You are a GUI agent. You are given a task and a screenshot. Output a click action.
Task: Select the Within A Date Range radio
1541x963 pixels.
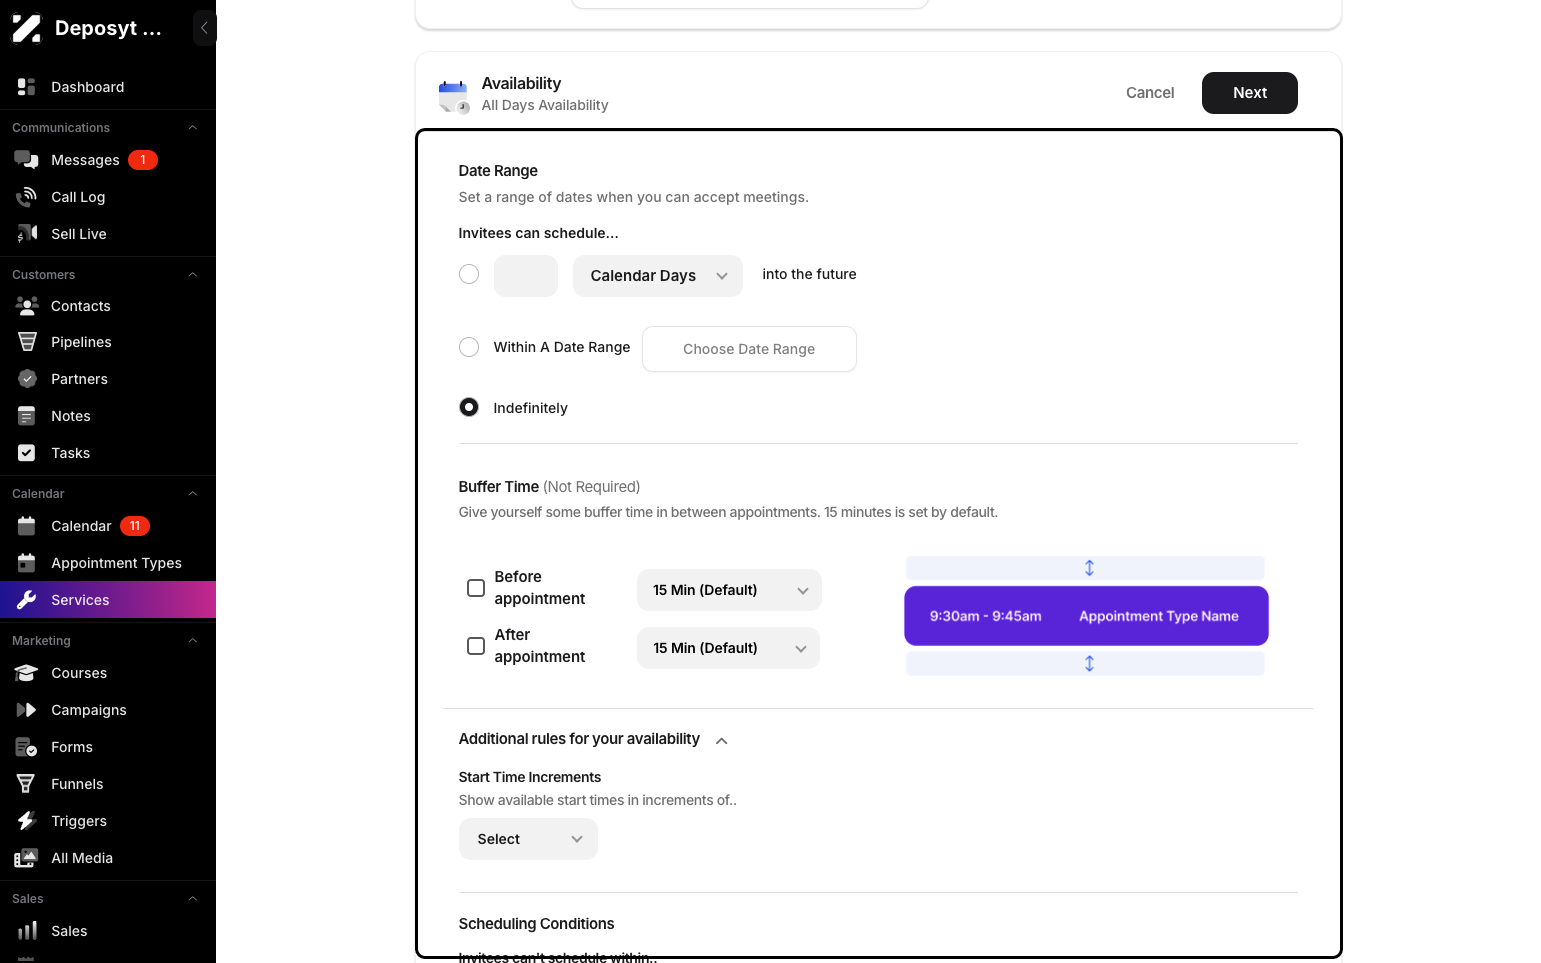[x=469, y=347]
